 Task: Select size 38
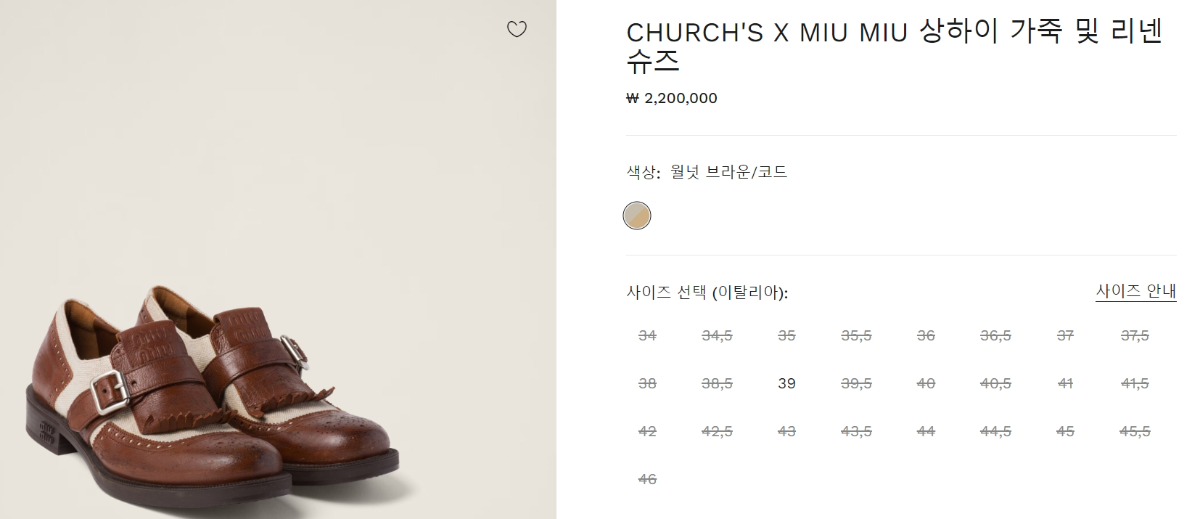(647, 384)
